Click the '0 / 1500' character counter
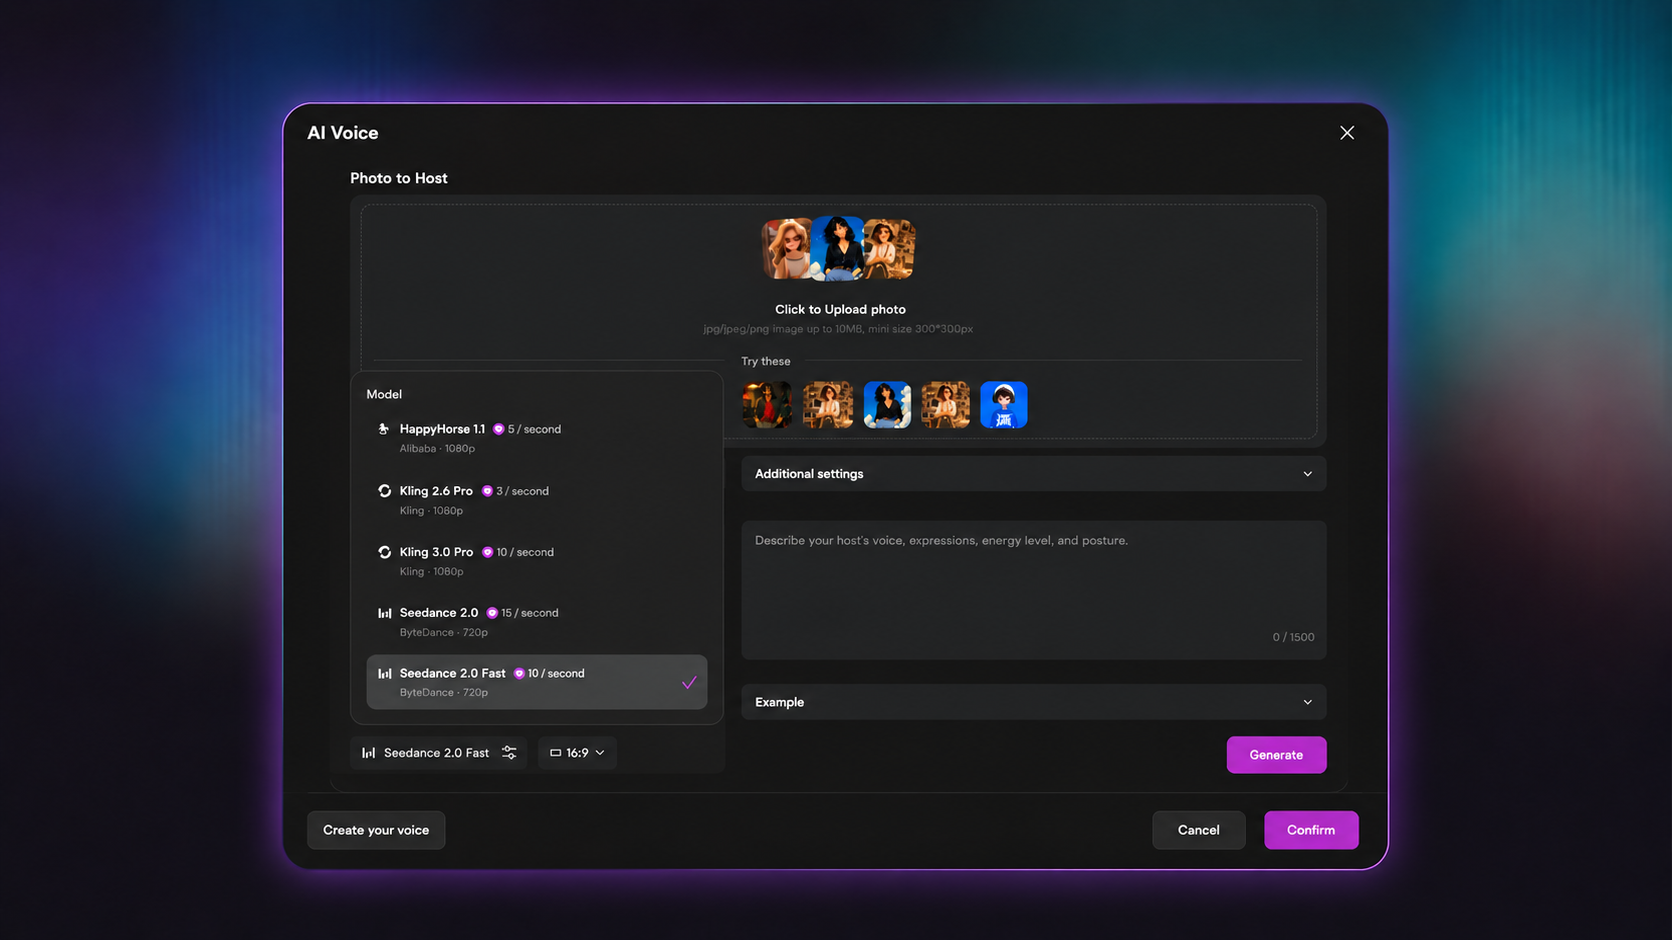Viewport: 1672px width, 940px height. [1293, 637]
